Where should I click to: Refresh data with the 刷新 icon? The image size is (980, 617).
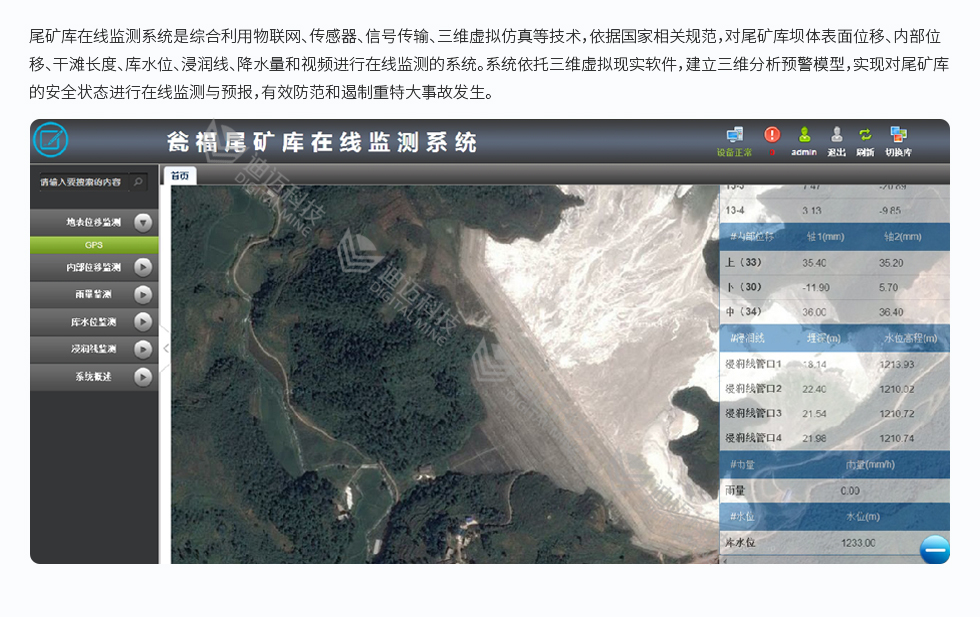click(865, 135)
